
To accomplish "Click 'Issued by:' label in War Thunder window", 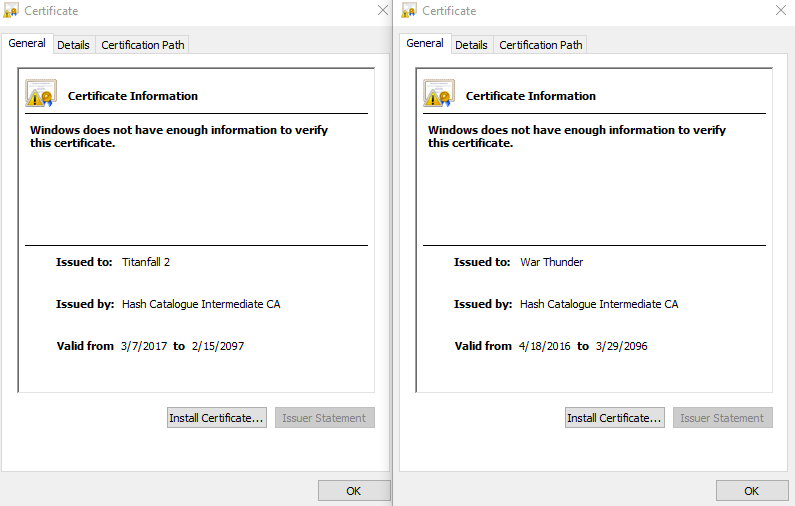I will pyautogui.click(x=483, y=304).
